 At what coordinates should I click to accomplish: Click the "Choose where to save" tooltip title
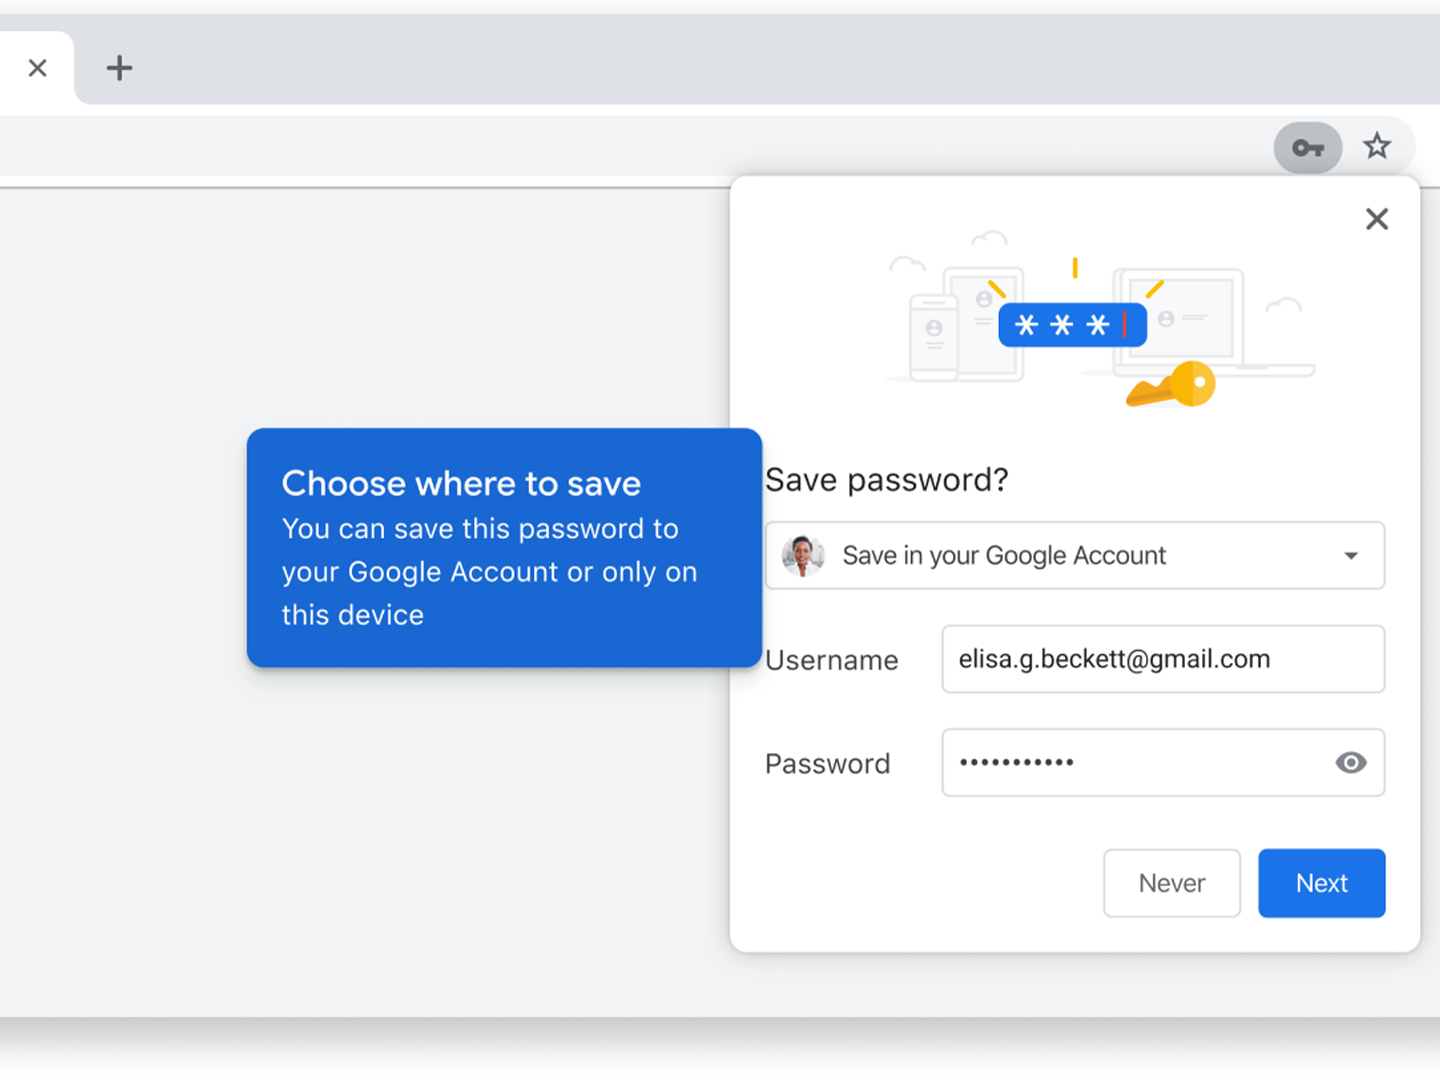click(x=461, y=484)
